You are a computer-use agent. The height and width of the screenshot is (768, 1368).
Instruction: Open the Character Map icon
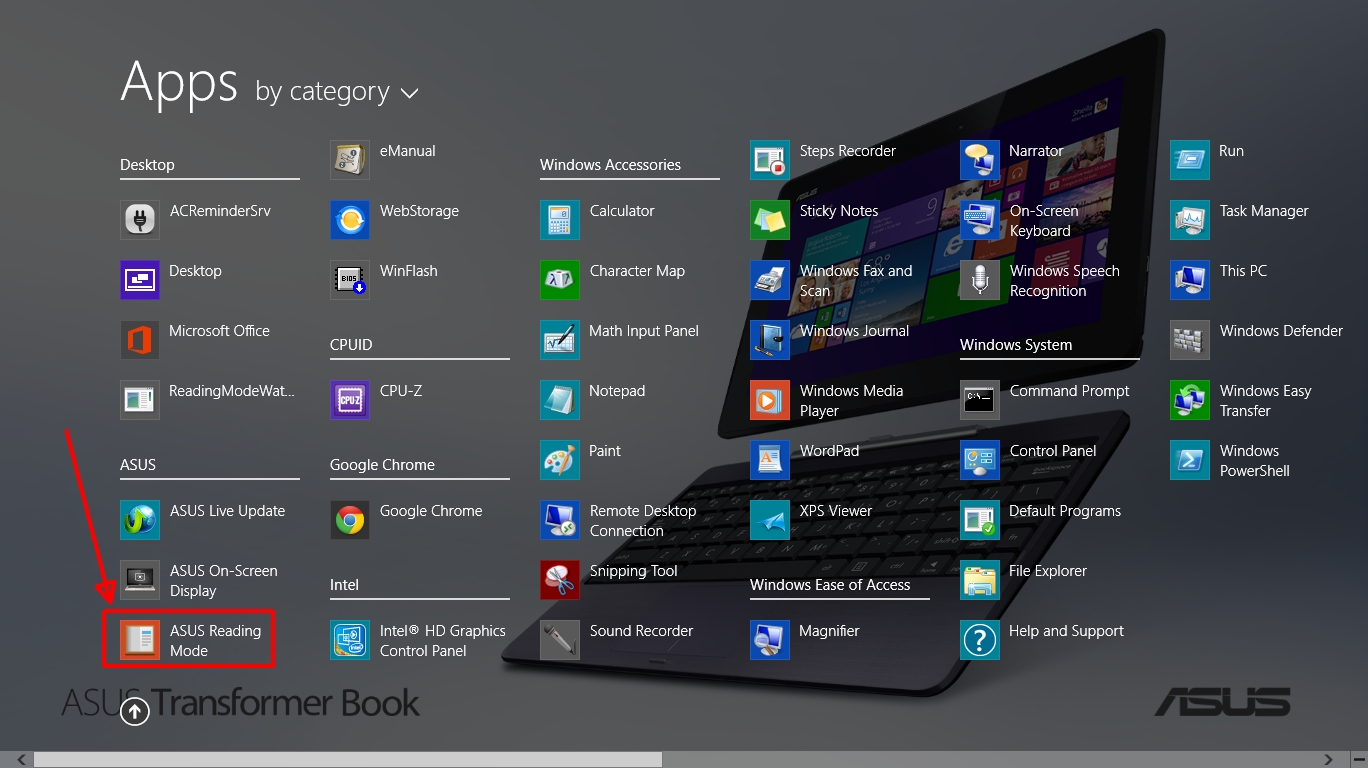[560, 280]
